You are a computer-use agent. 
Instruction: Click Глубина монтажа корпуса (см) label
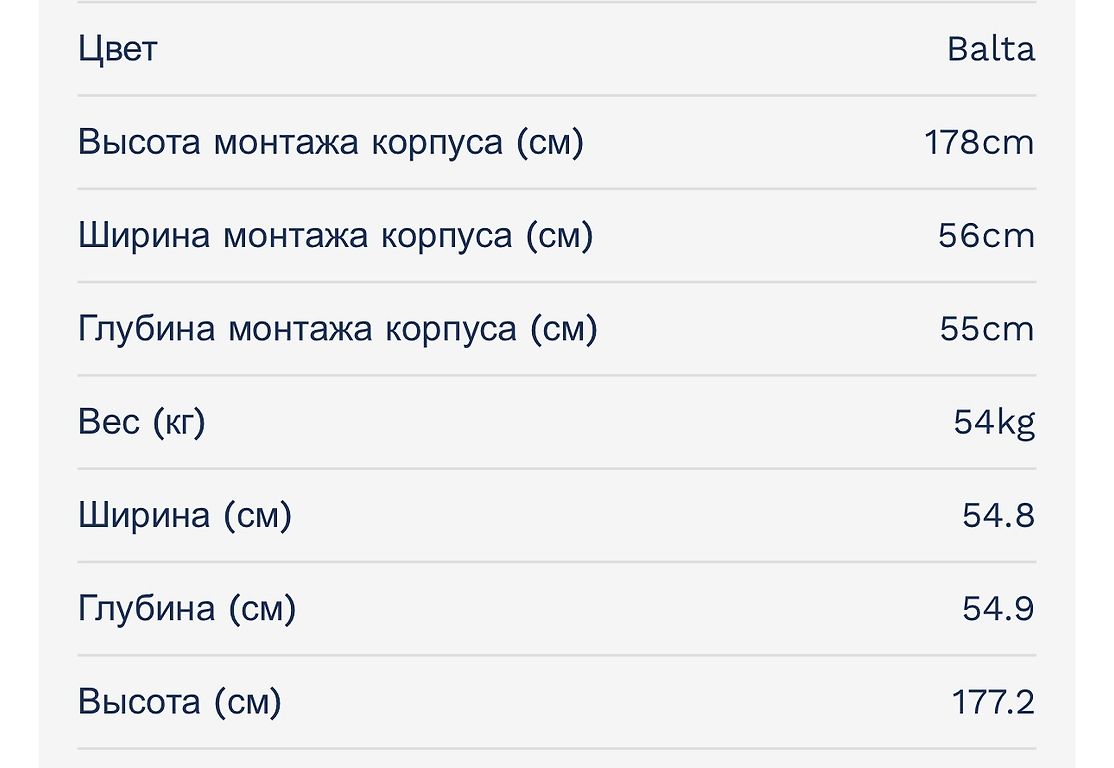click(337, 328)
